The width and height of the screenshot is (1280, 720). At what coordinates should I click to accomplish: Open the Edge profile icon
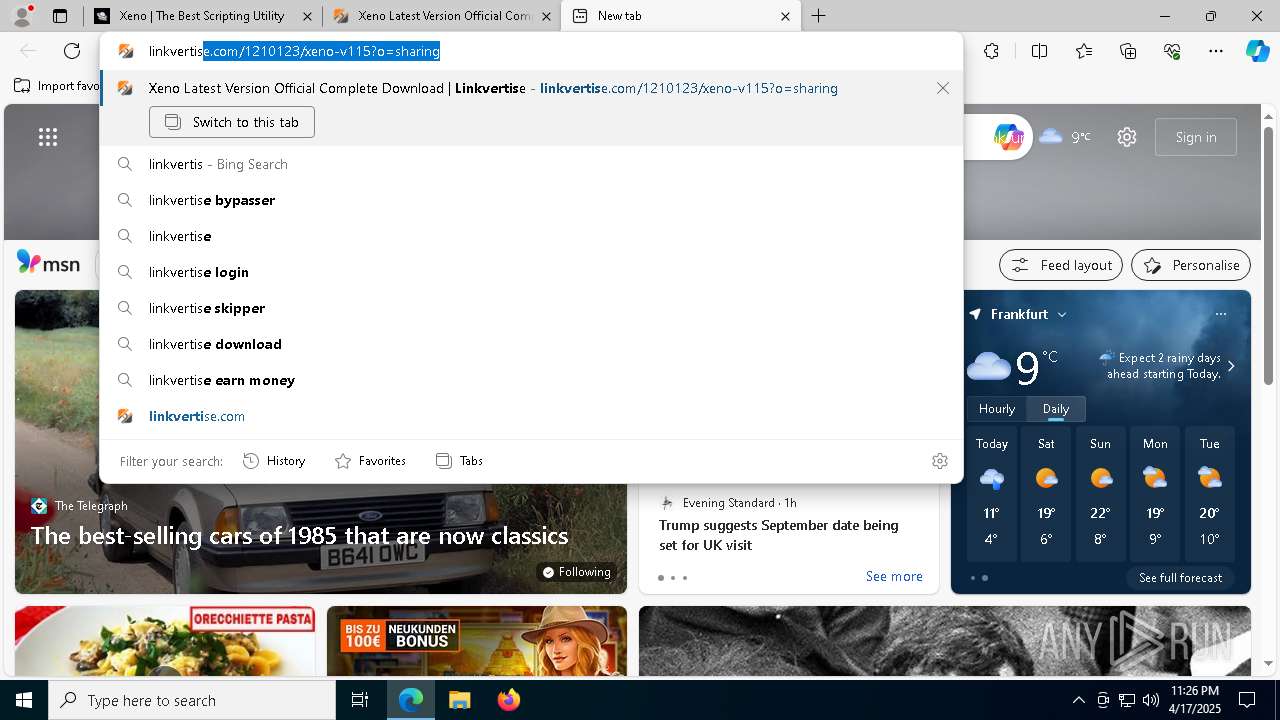click(x=21, y=16)
